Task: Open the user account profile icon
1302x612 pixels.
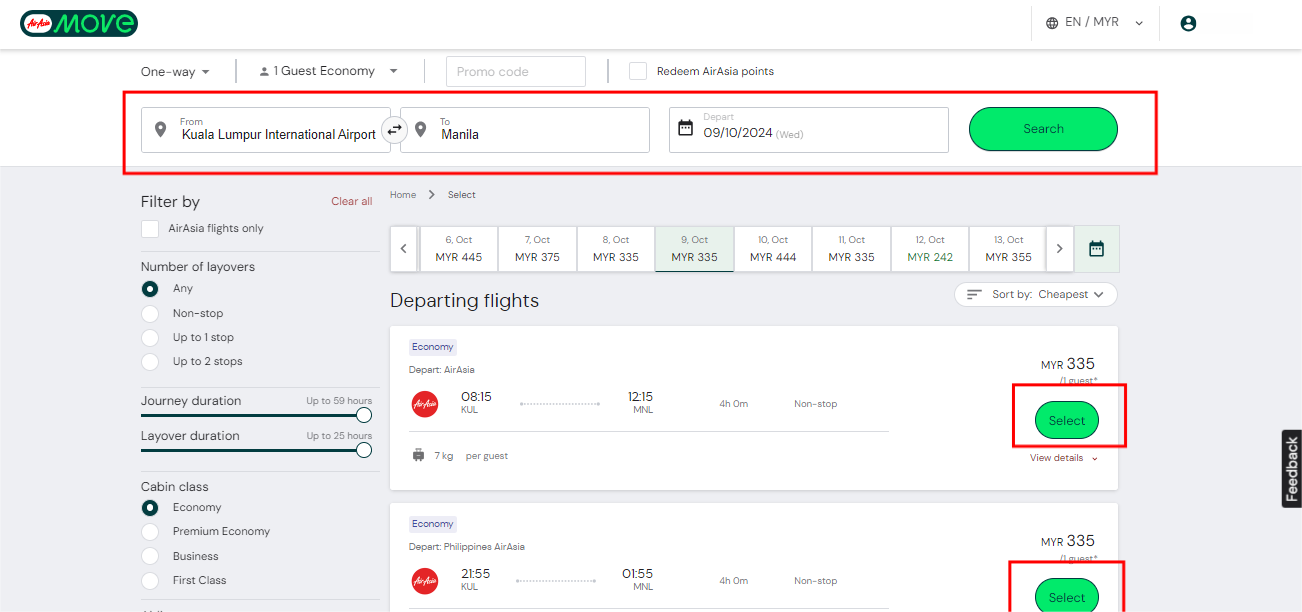Action: coord(1188,23)
